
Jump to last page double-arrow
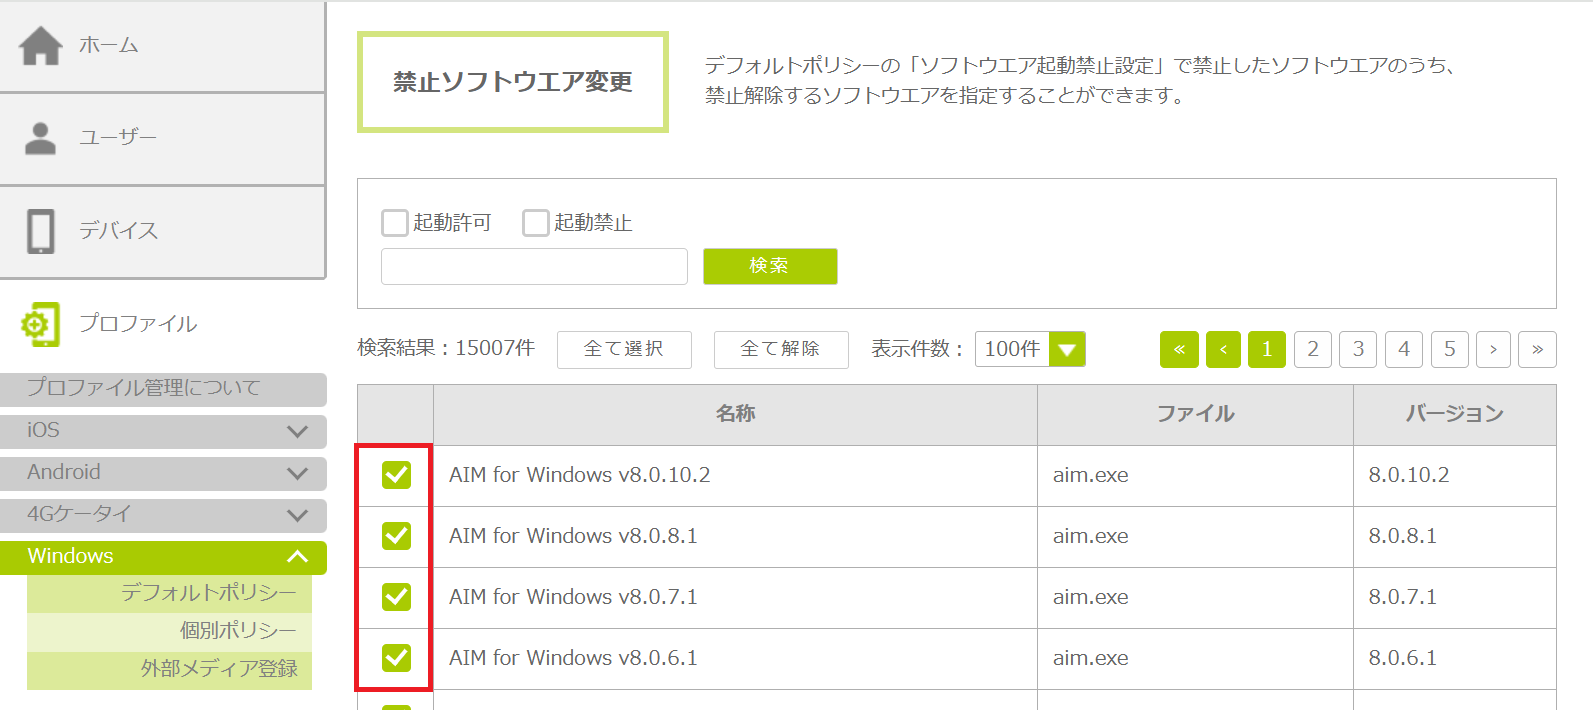(1537, 349)
